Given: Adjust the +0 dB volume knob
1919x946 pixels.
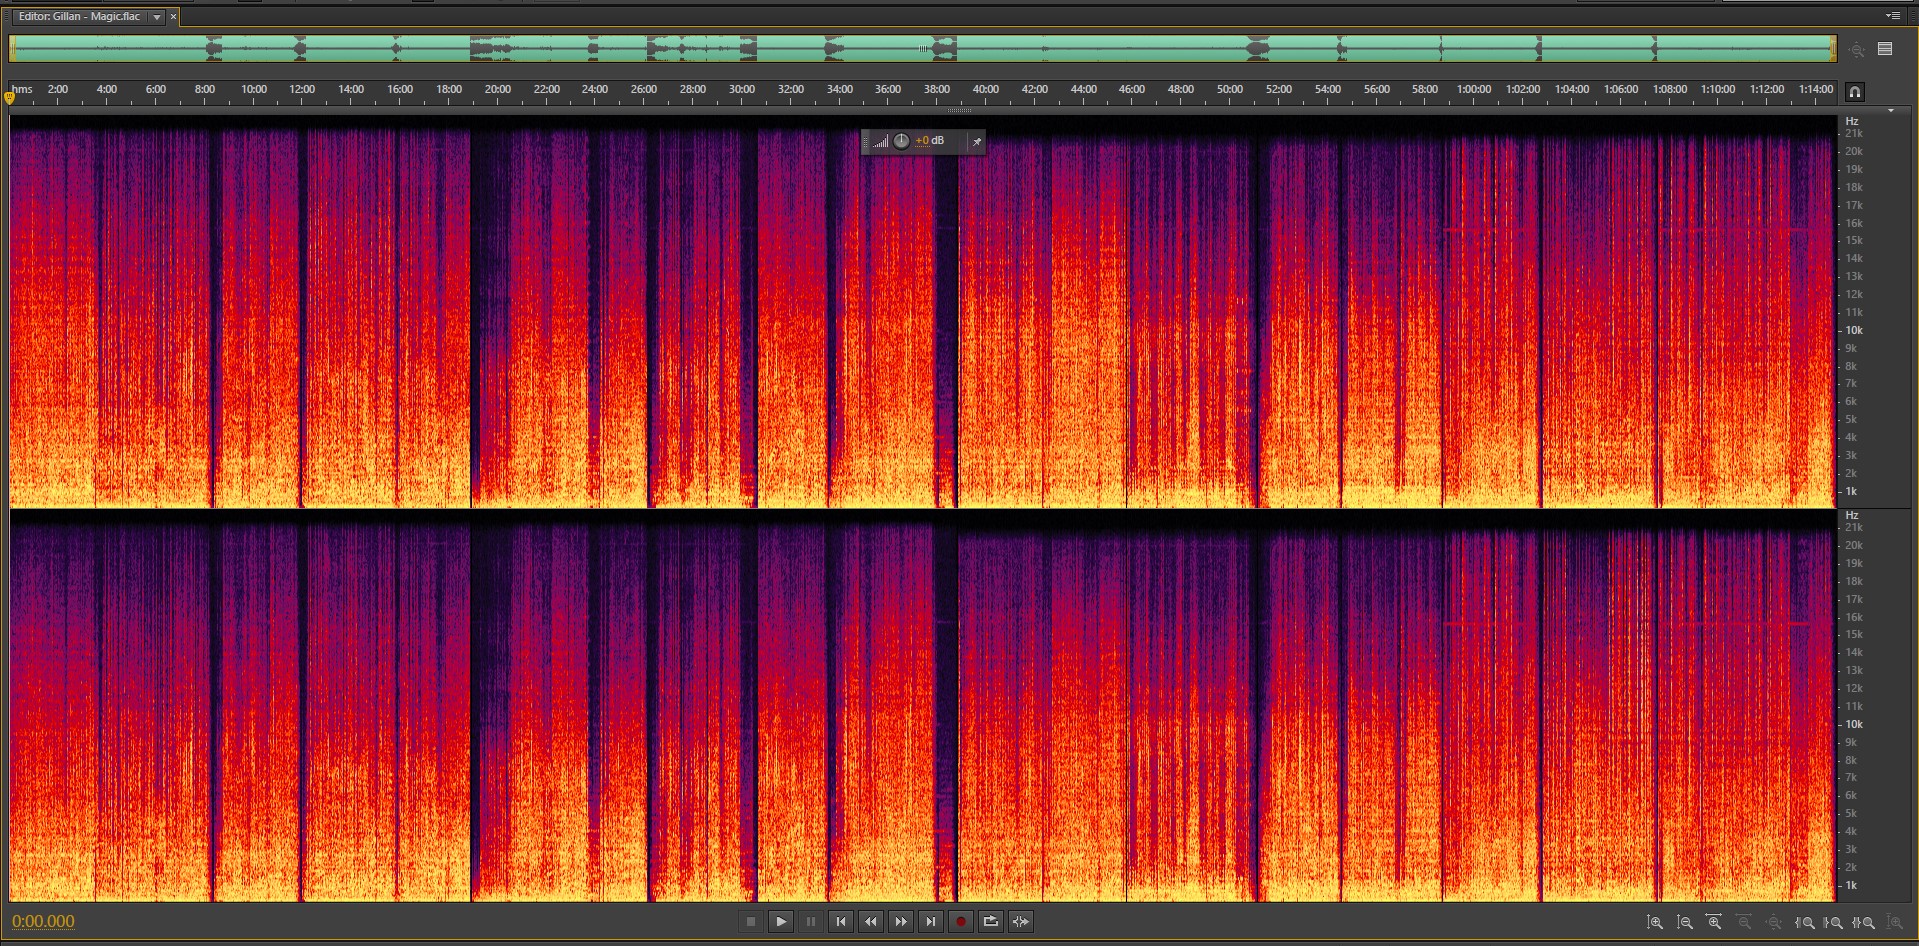Looking at the screenshot, I should pyautogui.click(x=901, y=141).
